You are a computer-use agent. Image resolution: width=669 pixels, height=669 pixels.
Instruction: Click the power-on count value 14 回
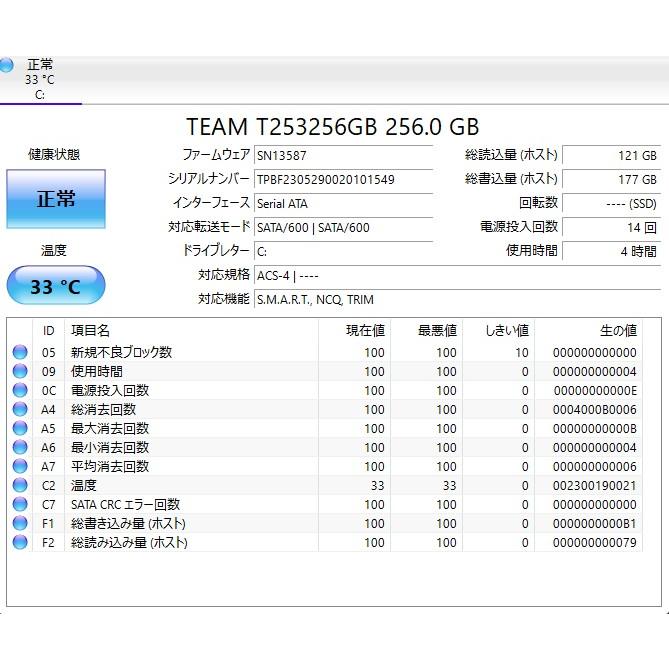click(612, 227)
